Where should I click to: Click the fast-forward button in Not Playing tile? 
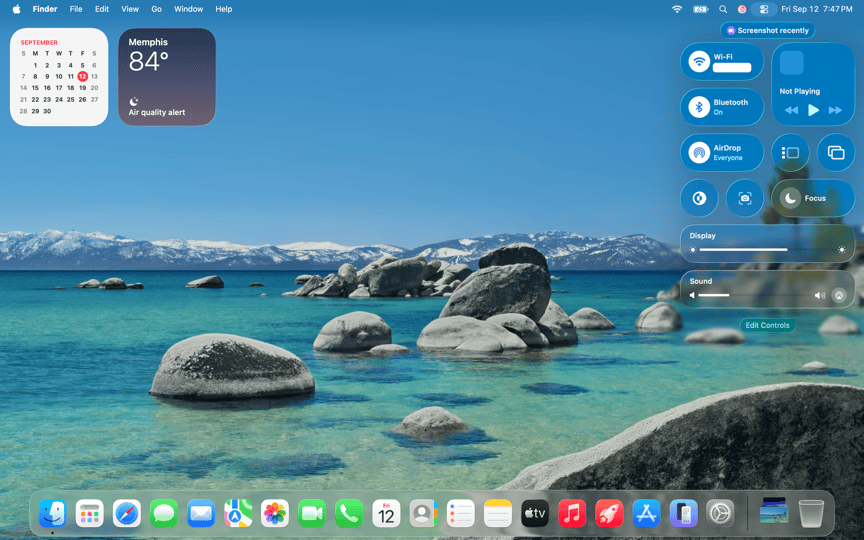(835, 110)
